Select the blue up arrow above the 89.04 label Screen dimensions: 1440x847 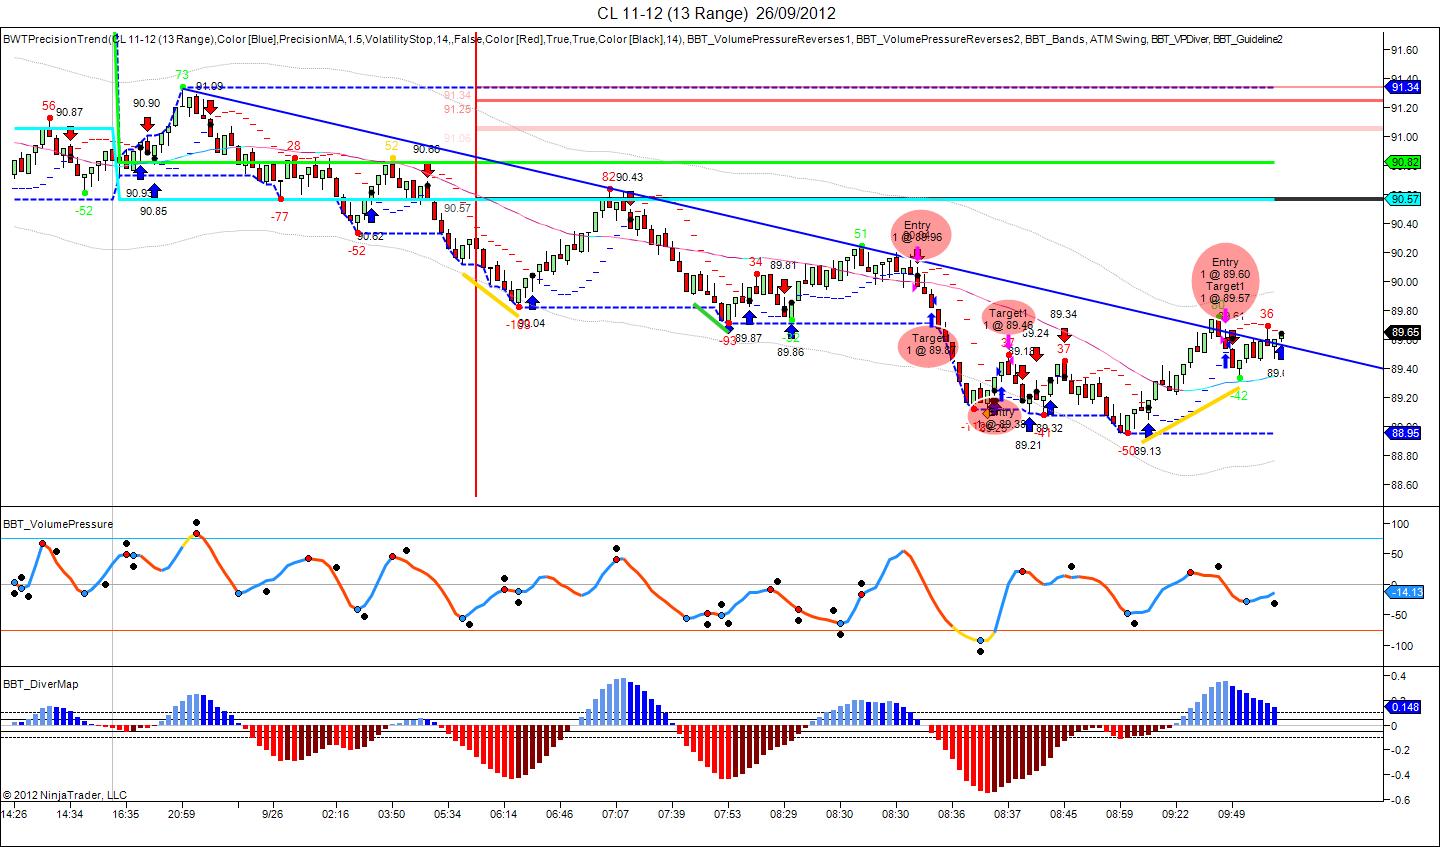pos(532,302)
